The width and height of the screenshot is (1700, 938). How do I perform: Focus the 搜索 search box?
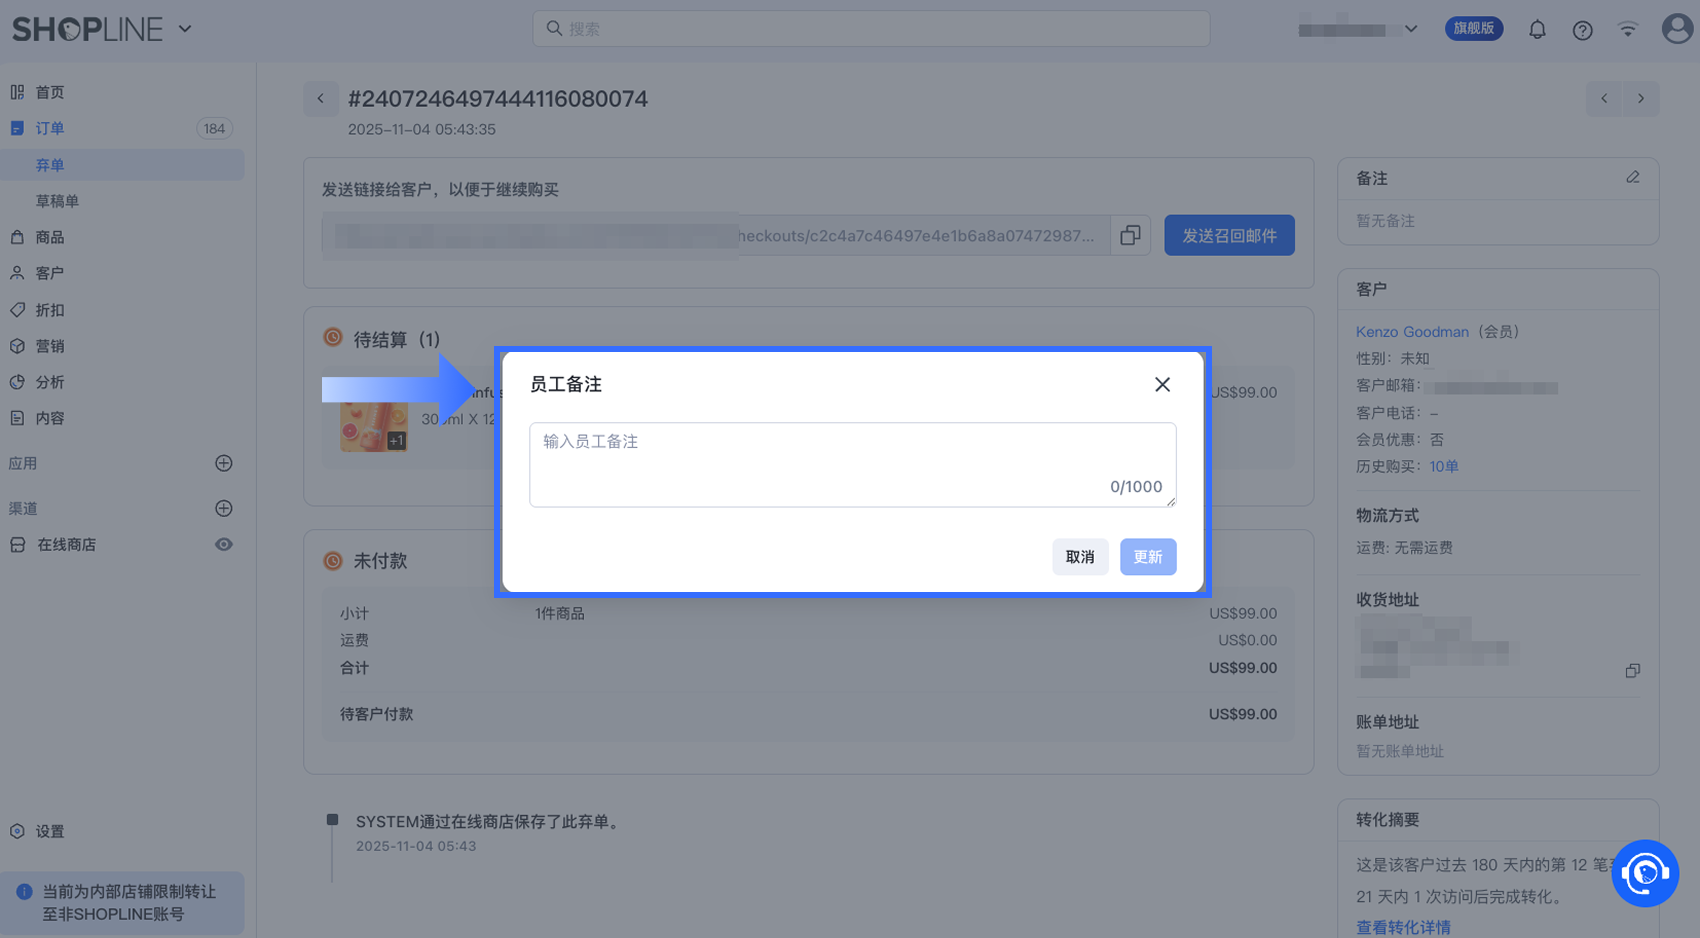click(x=871, y=29)
